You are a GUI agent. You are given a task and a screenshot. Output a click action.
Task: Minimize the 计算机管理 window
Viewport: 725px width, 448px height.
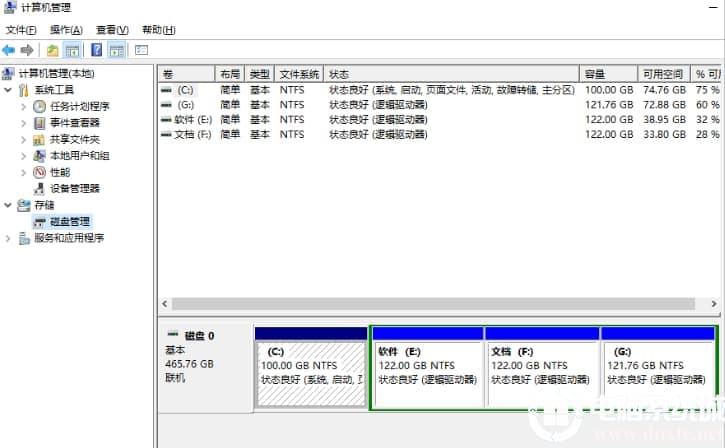(713, 7)
